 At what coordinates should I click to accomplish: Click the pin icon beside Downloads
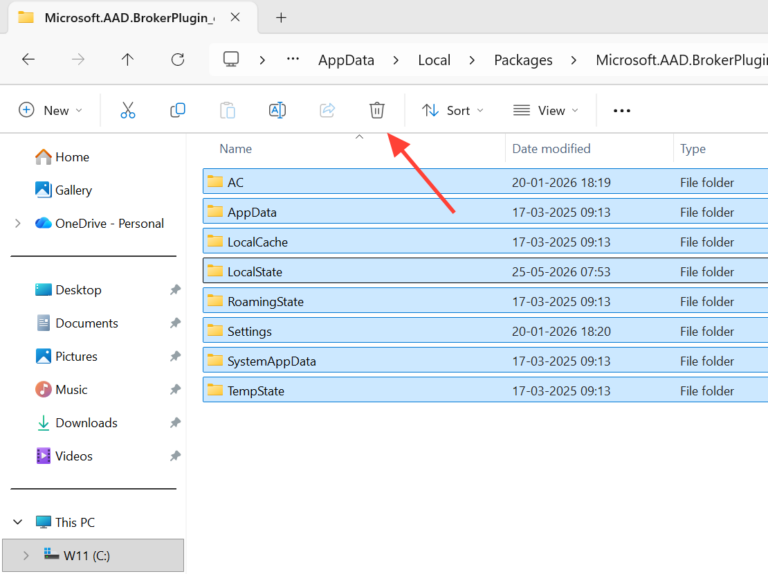[175, 423]
